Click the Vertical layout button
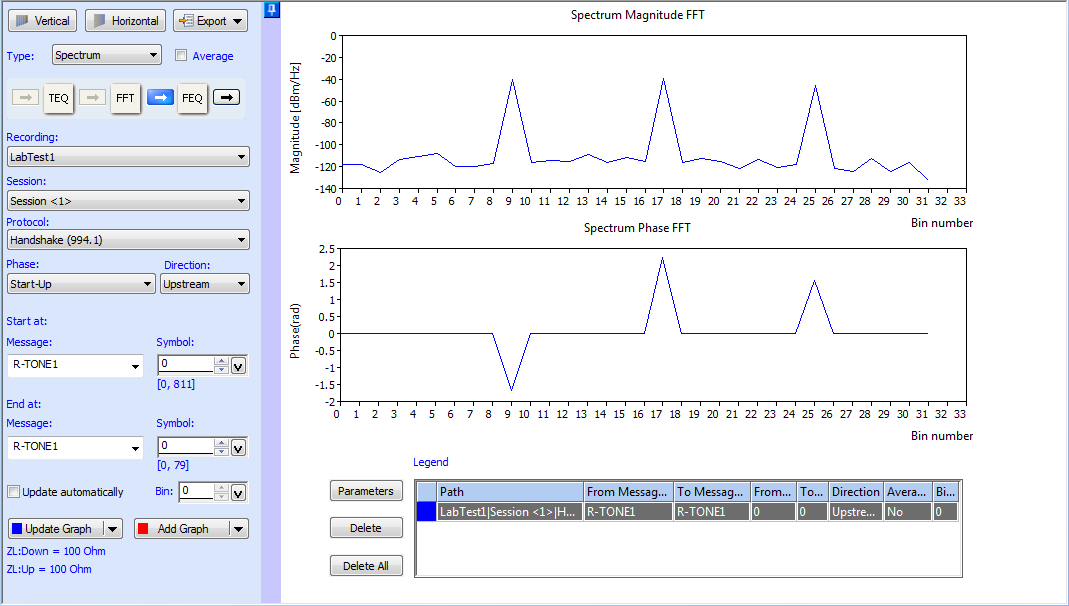Screen dimensions: 1069x606 point(42,21)
